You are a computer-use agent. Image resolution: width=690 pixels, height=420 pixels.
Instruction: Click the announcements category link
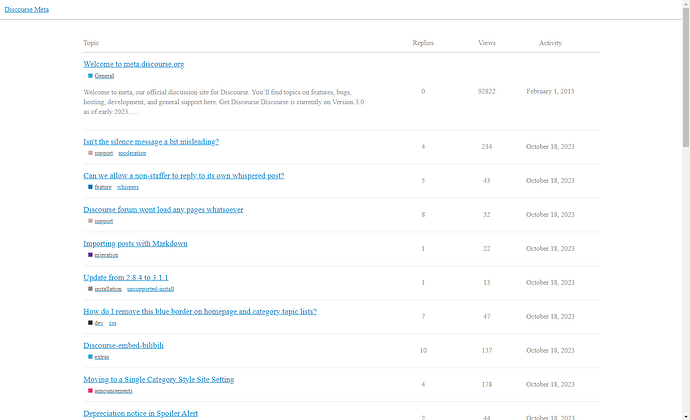pos(113,391)
